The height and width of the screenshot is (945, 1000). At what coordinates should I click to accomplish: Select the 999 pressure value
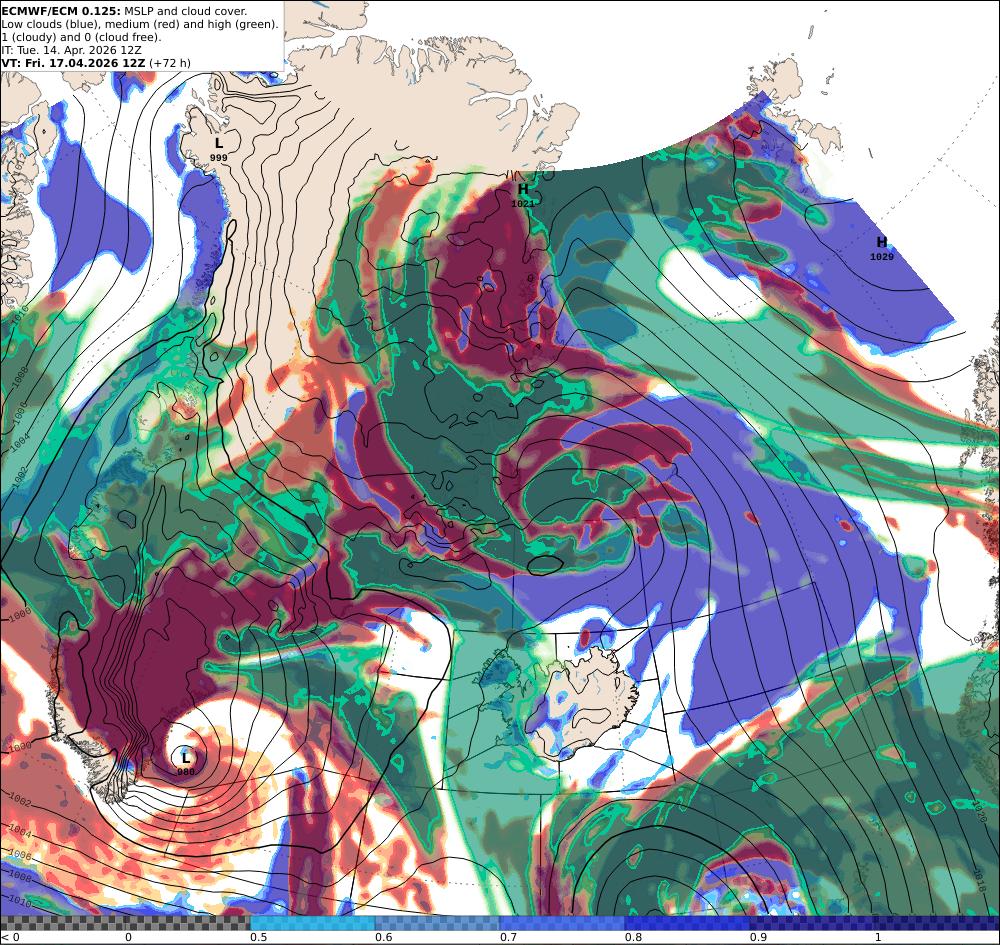click(x=218, y=158)
